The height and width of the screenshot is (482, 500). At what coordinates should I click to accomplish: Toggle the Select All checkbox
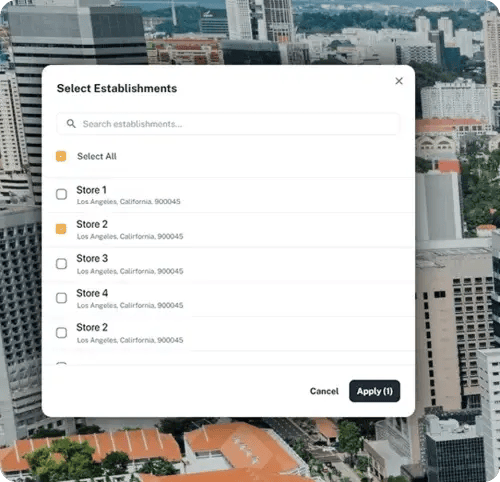click(x=61, y=156)
